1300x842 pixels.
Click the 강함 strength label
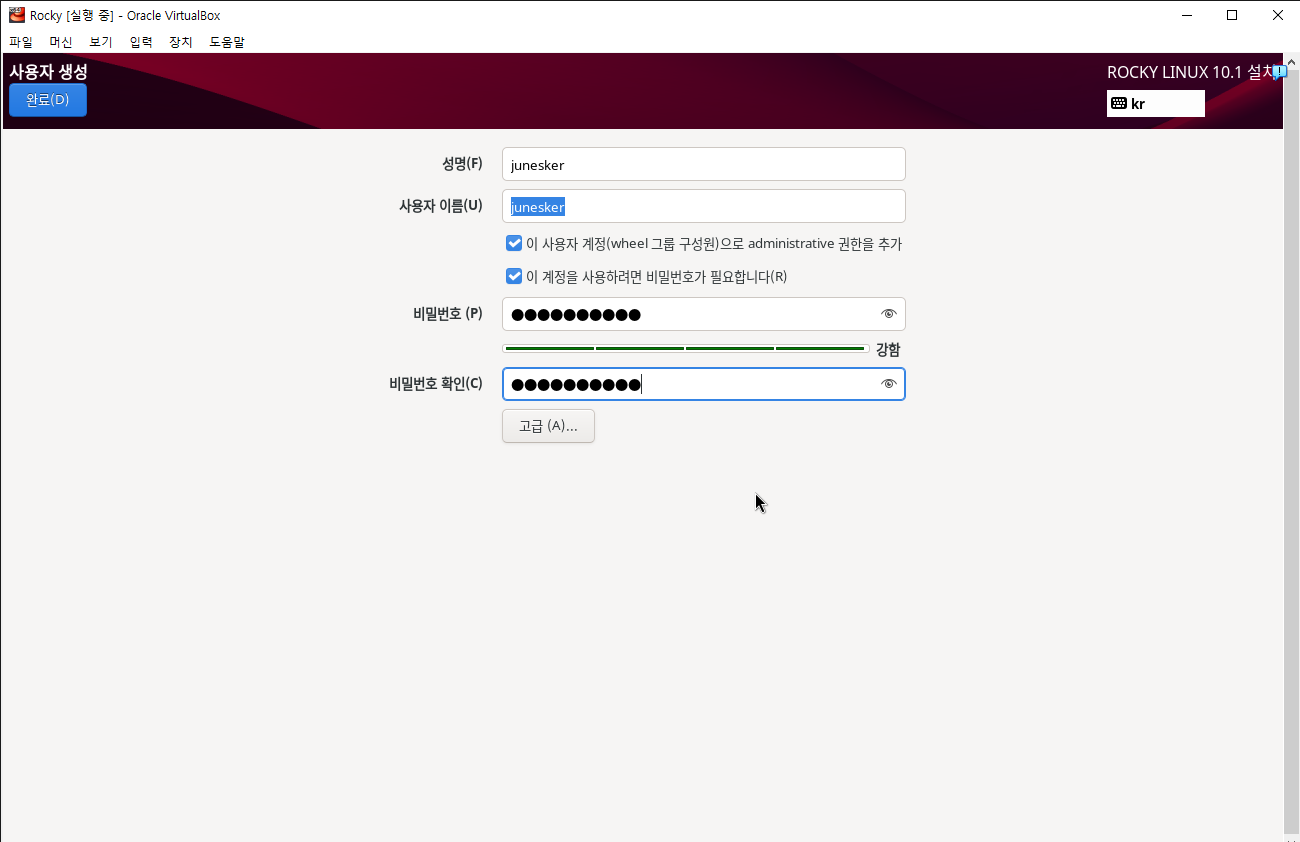tap(888, 350)
